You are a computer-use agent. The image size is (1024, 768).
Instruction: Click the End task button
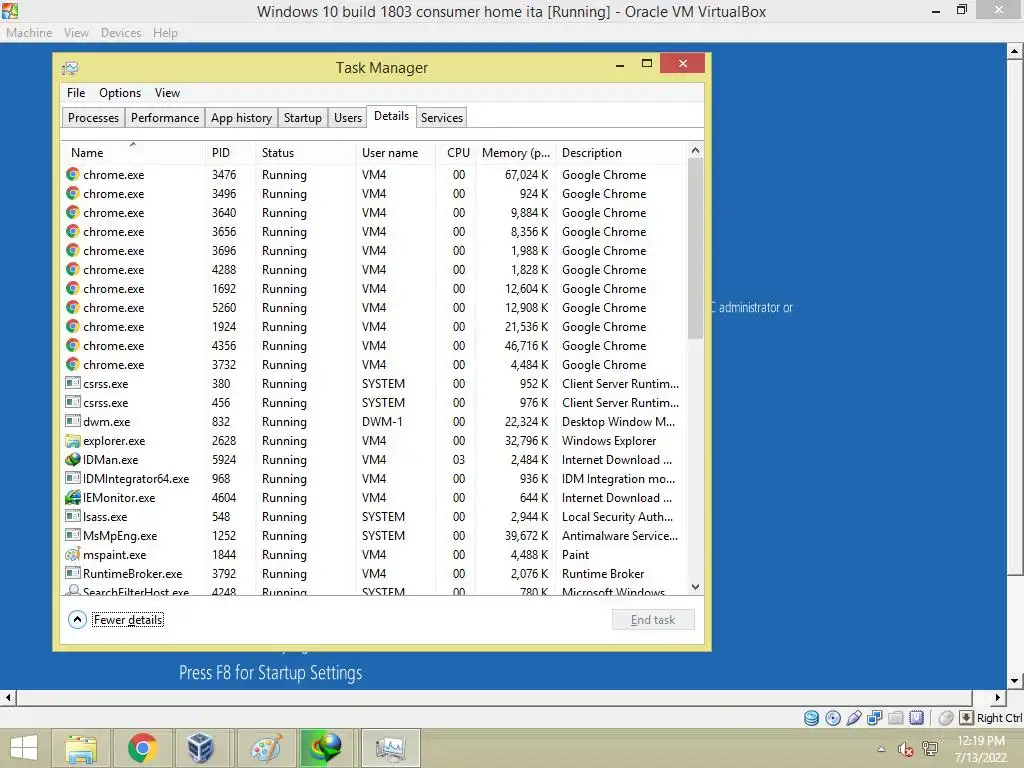[x=652, y=620]
